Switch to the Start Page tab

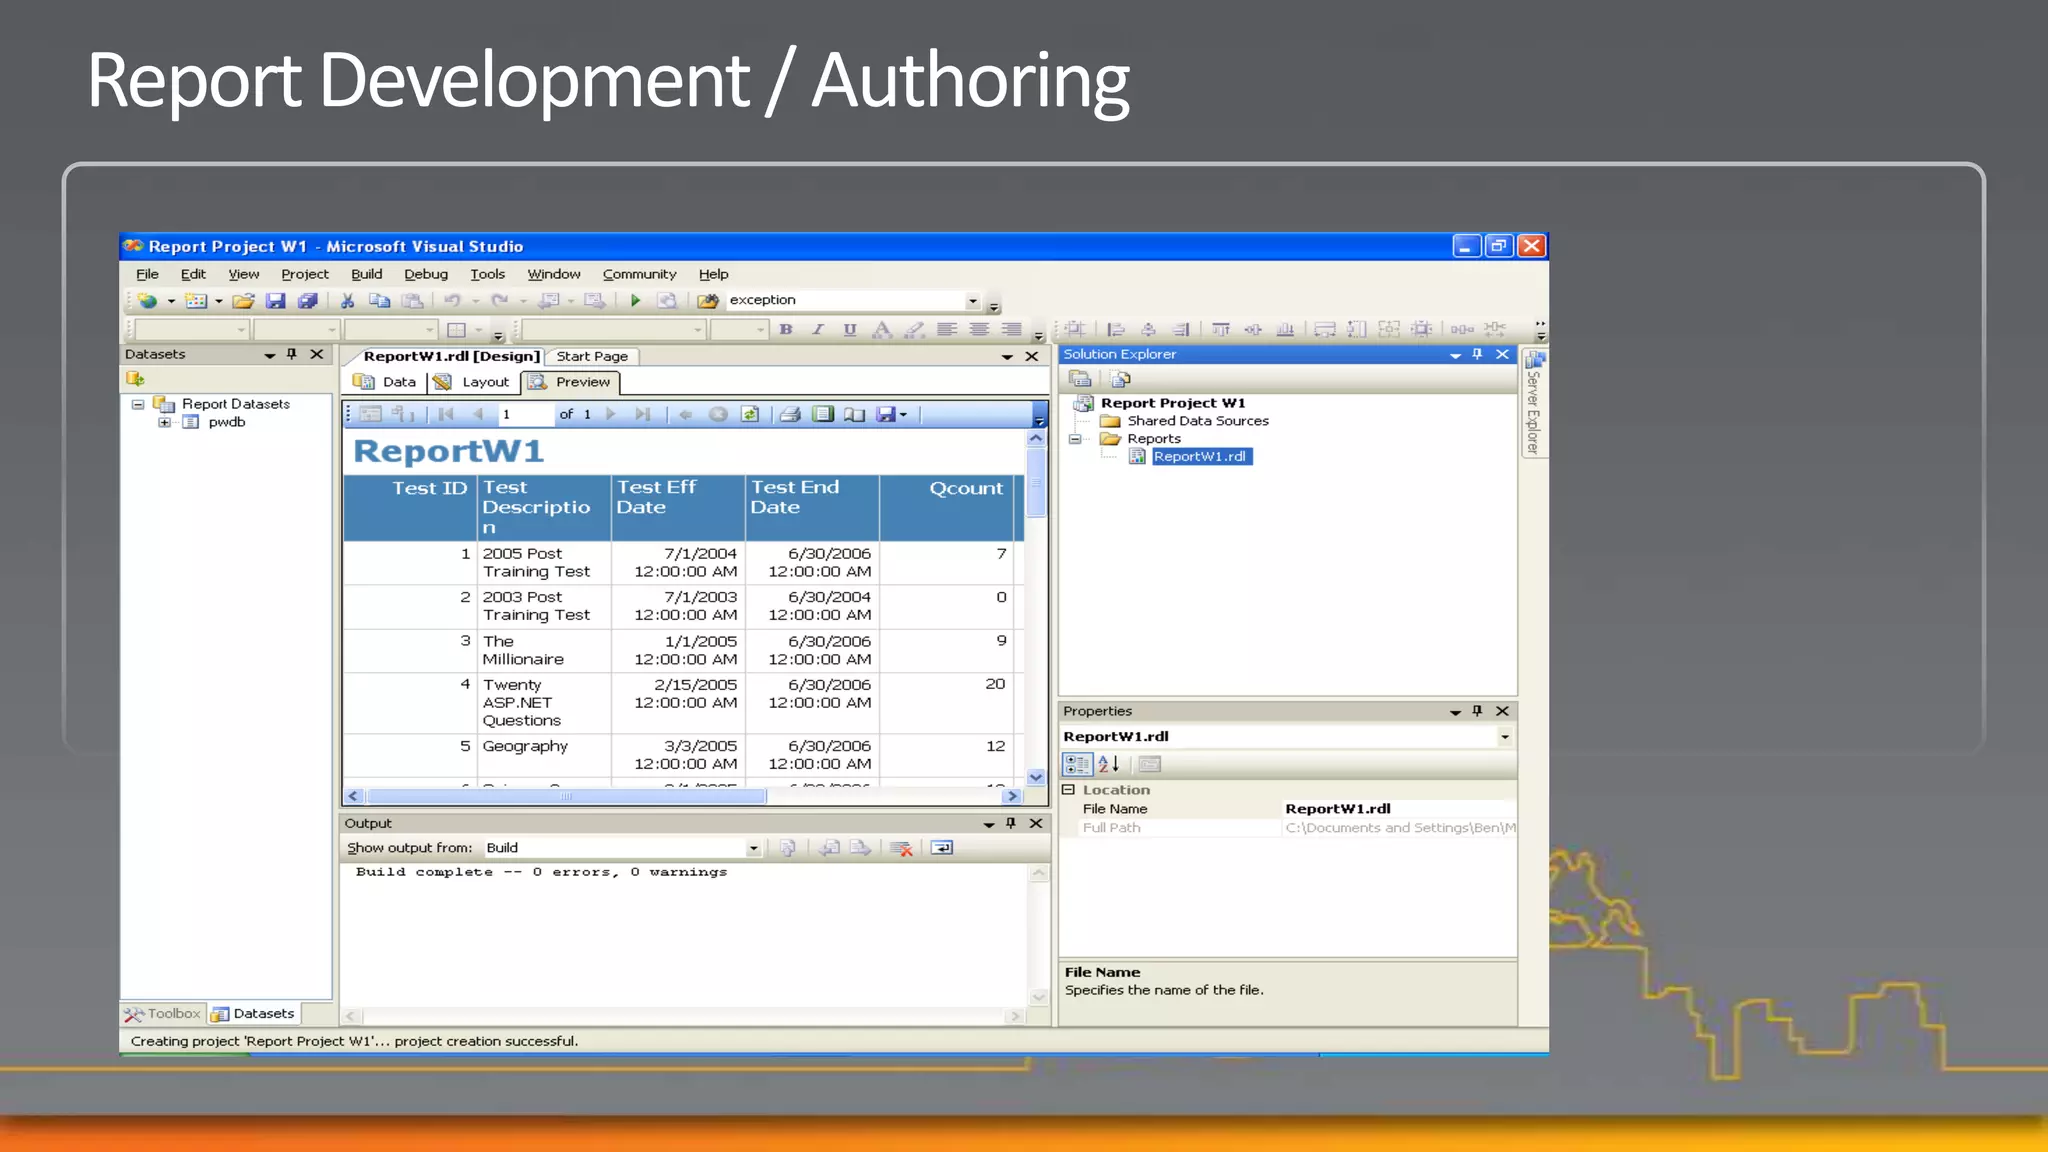click(x=592, y=357)
